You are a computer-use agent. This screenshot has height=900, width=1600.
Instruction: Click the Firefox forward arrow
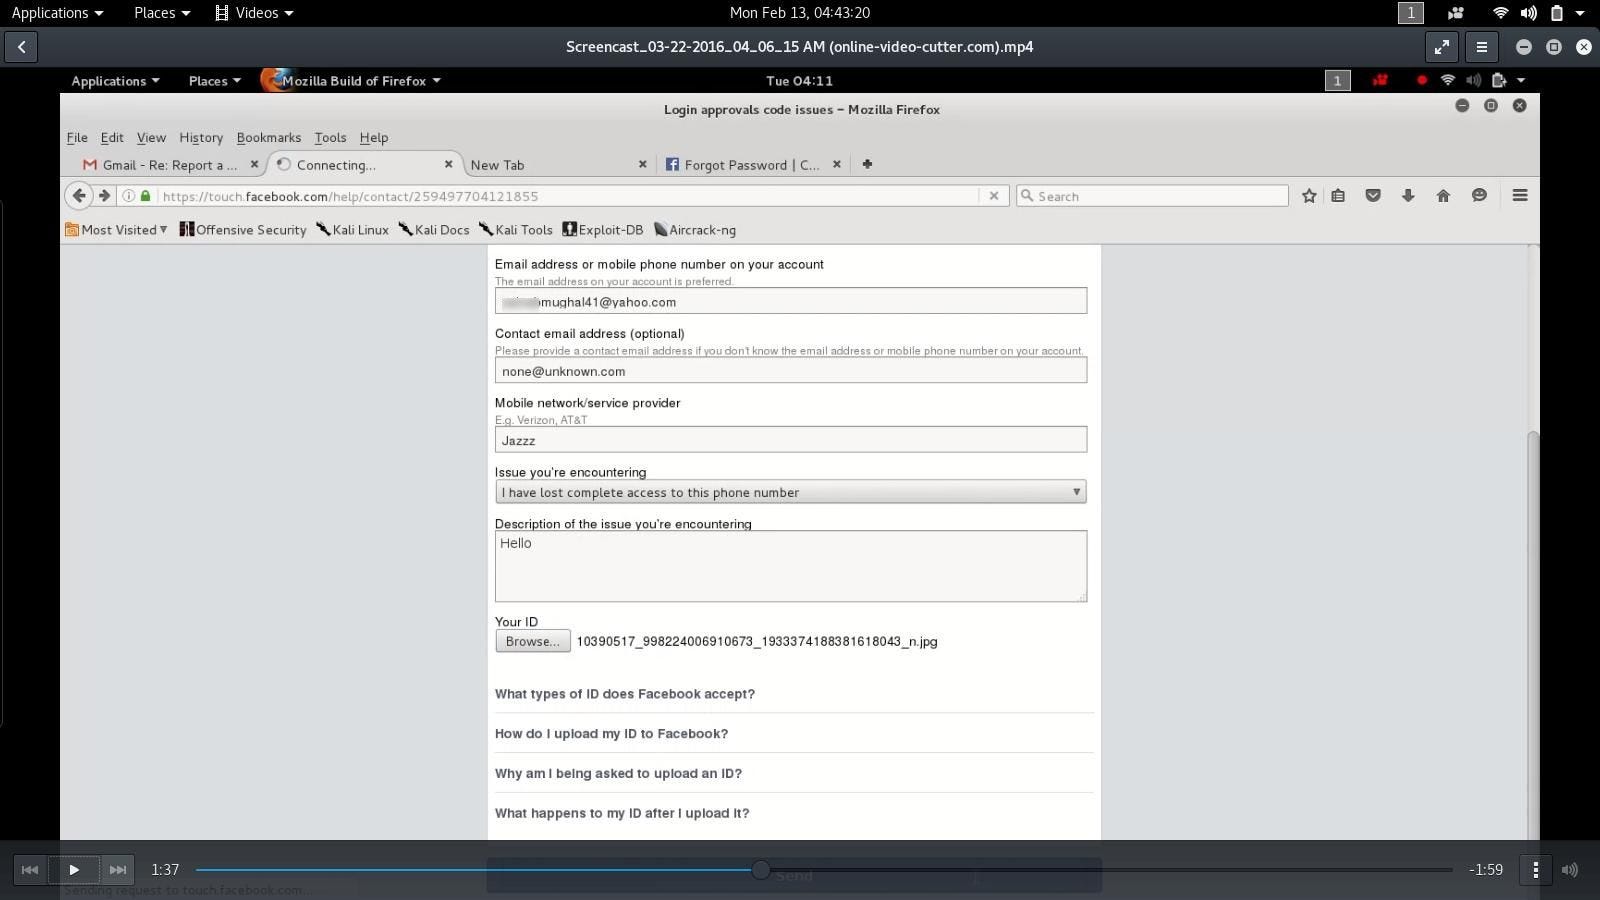pos(104,196)
